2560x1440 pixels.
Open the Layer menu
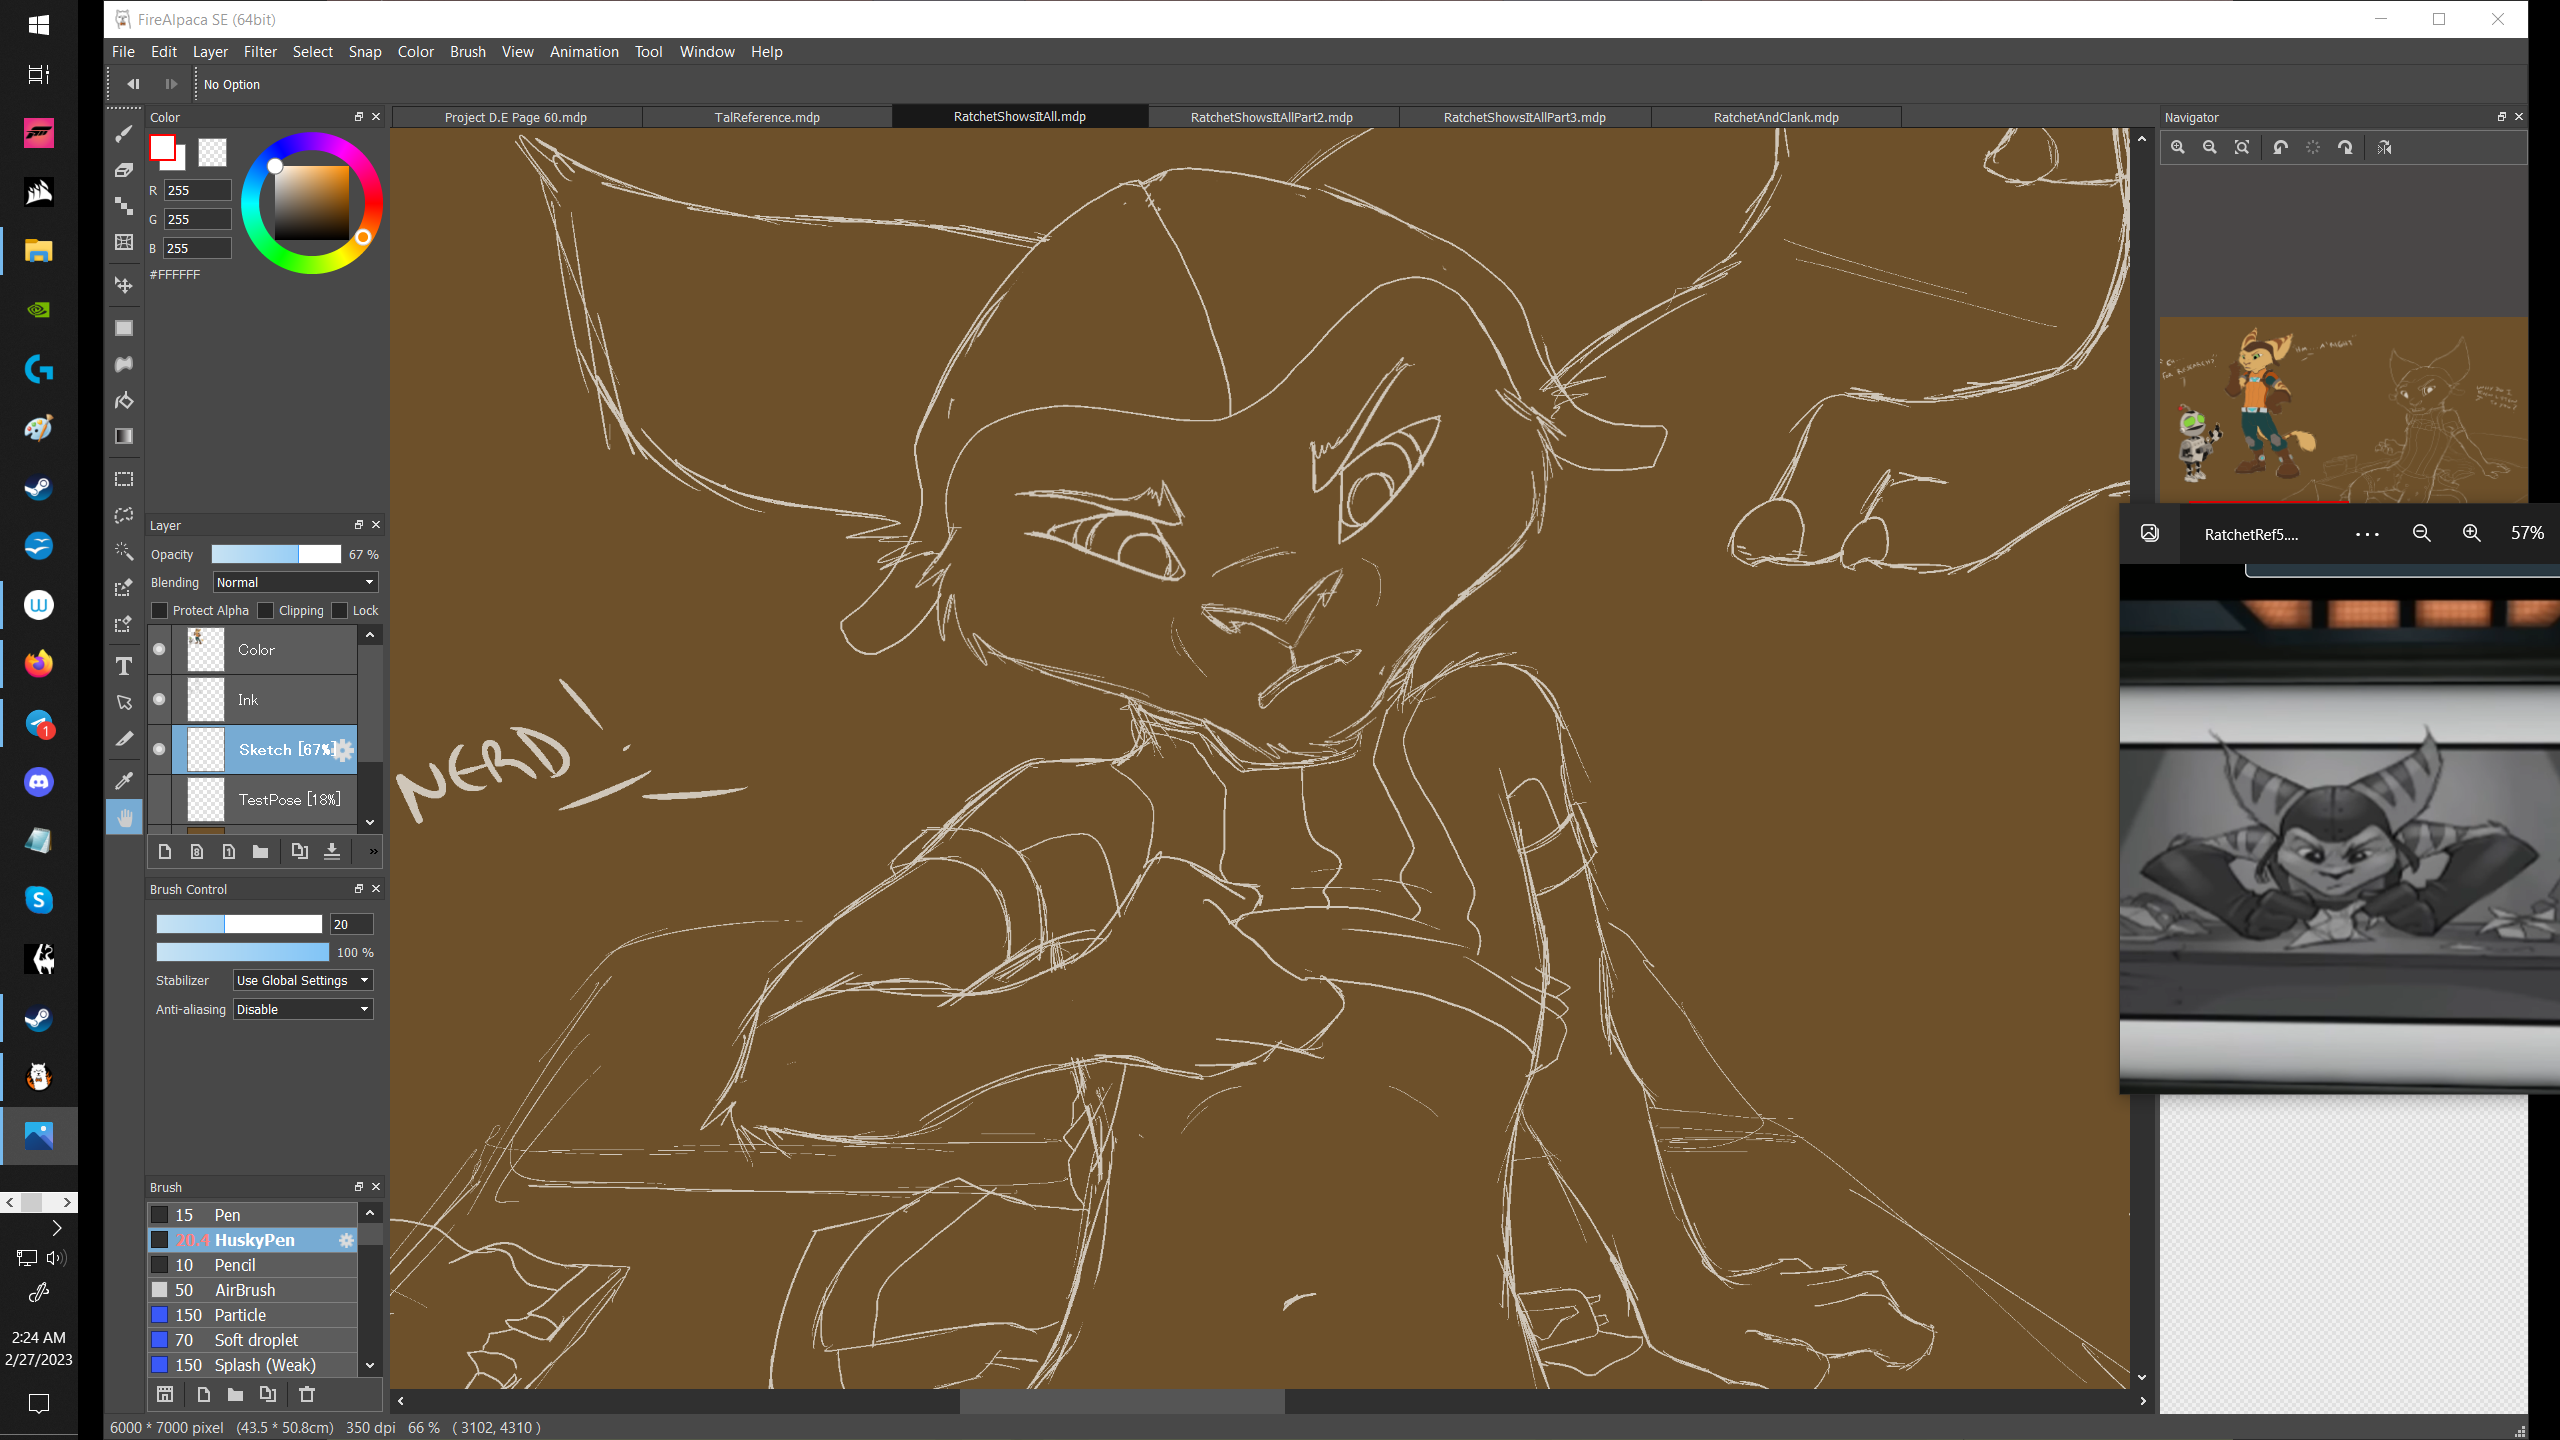coord(210,52)
